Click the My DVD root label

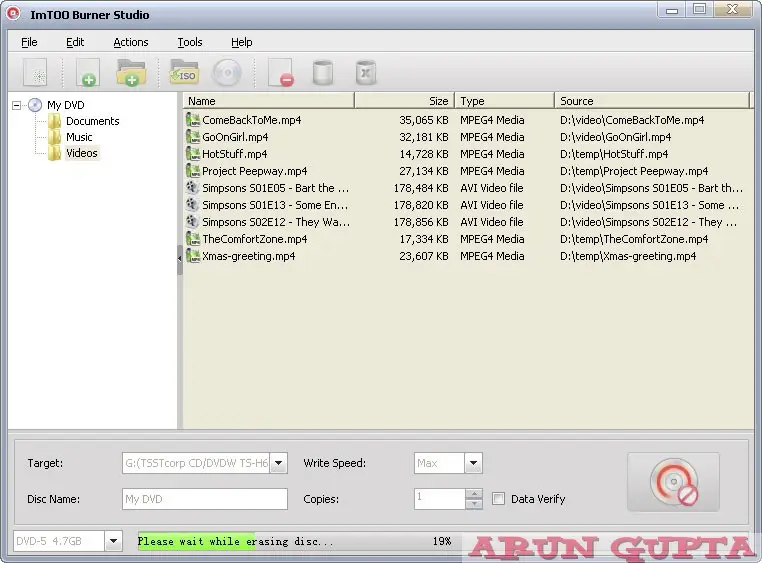[66, 105]
